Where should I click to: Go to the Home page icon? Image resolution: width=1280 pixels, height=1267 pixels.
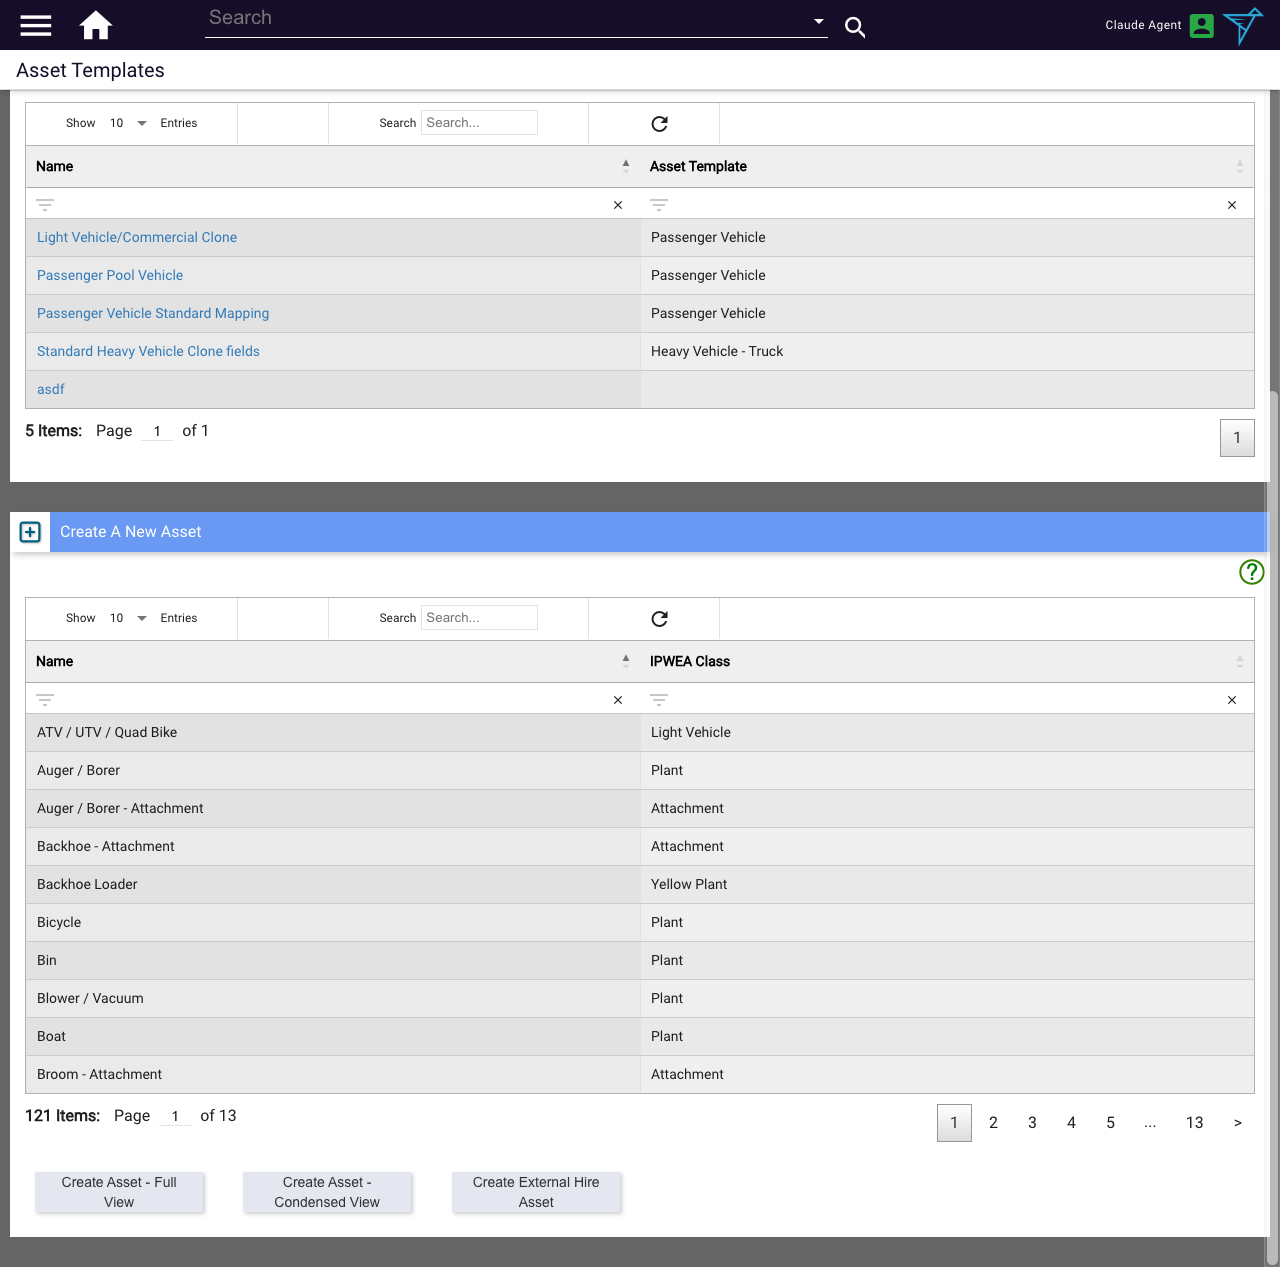(96, 25)
